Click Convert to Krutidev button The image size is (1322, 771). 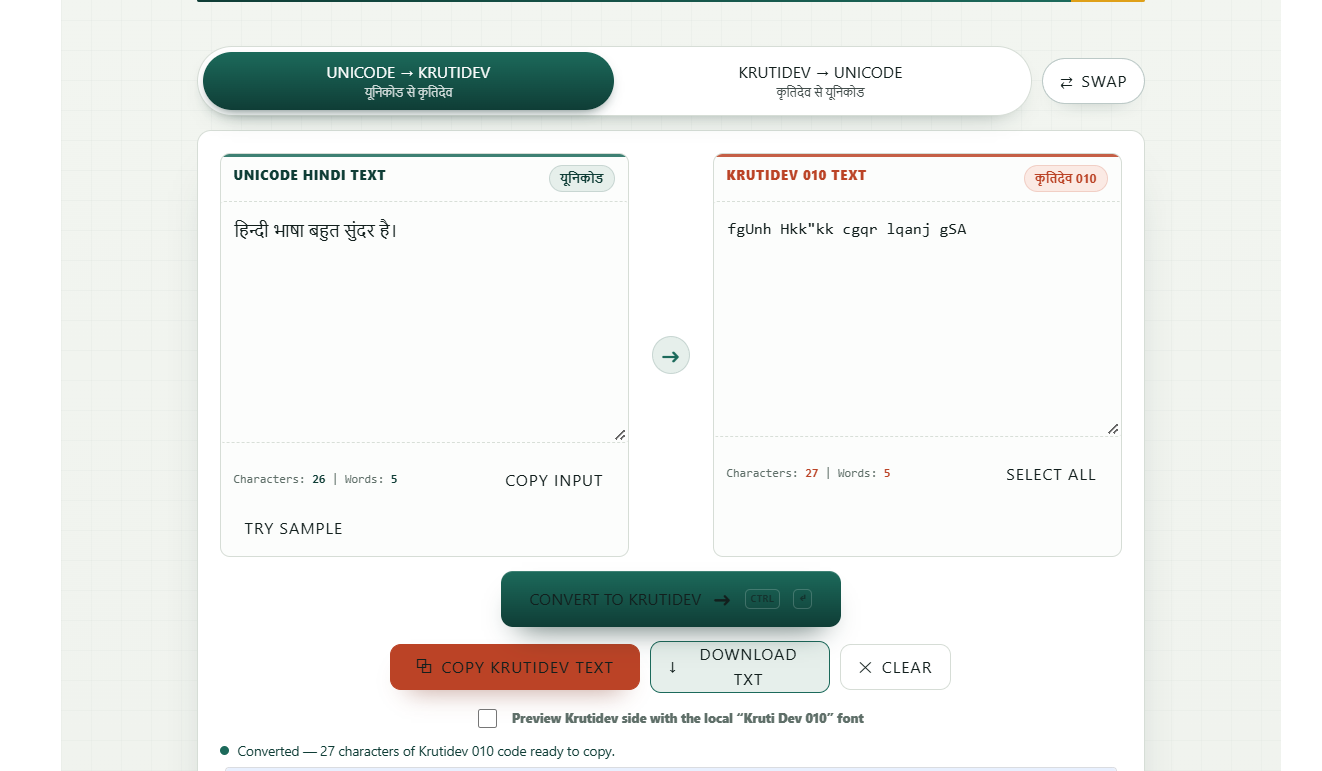click(671, 599)
